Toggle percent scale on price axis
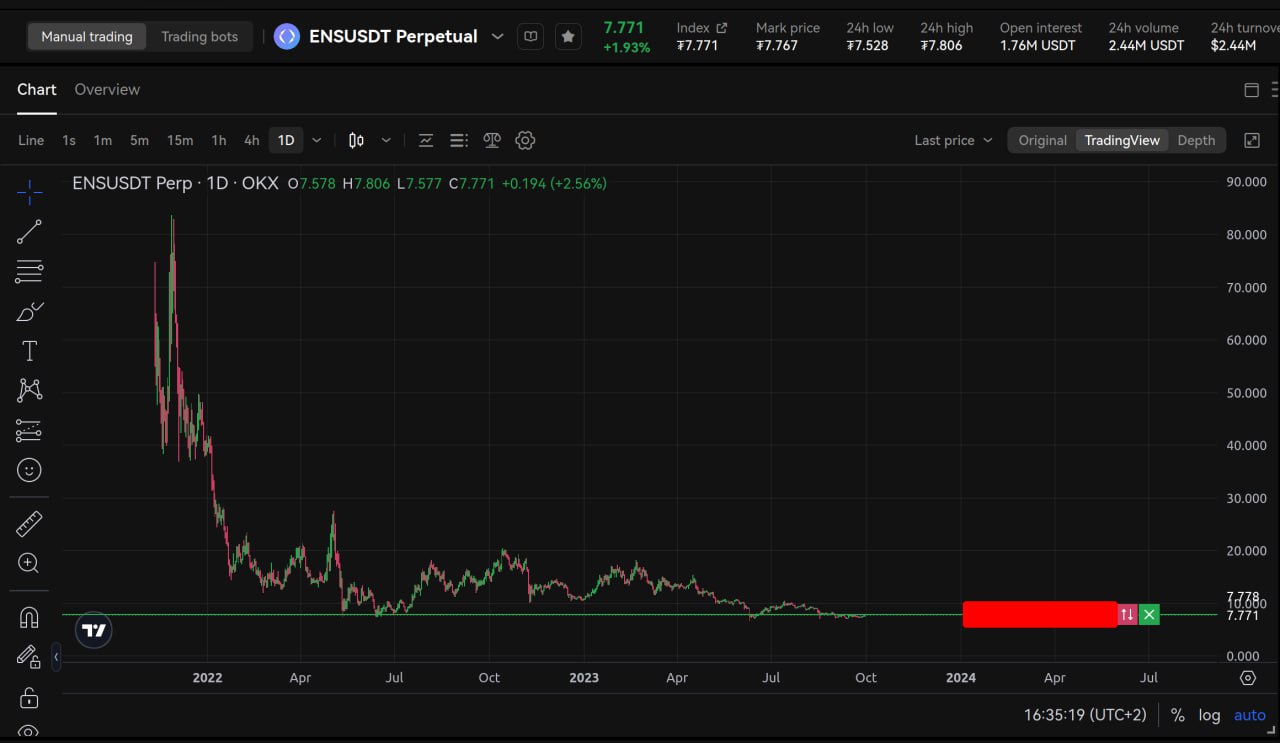The width and height of the screenshot is (1280, 743). [1178, 715]
